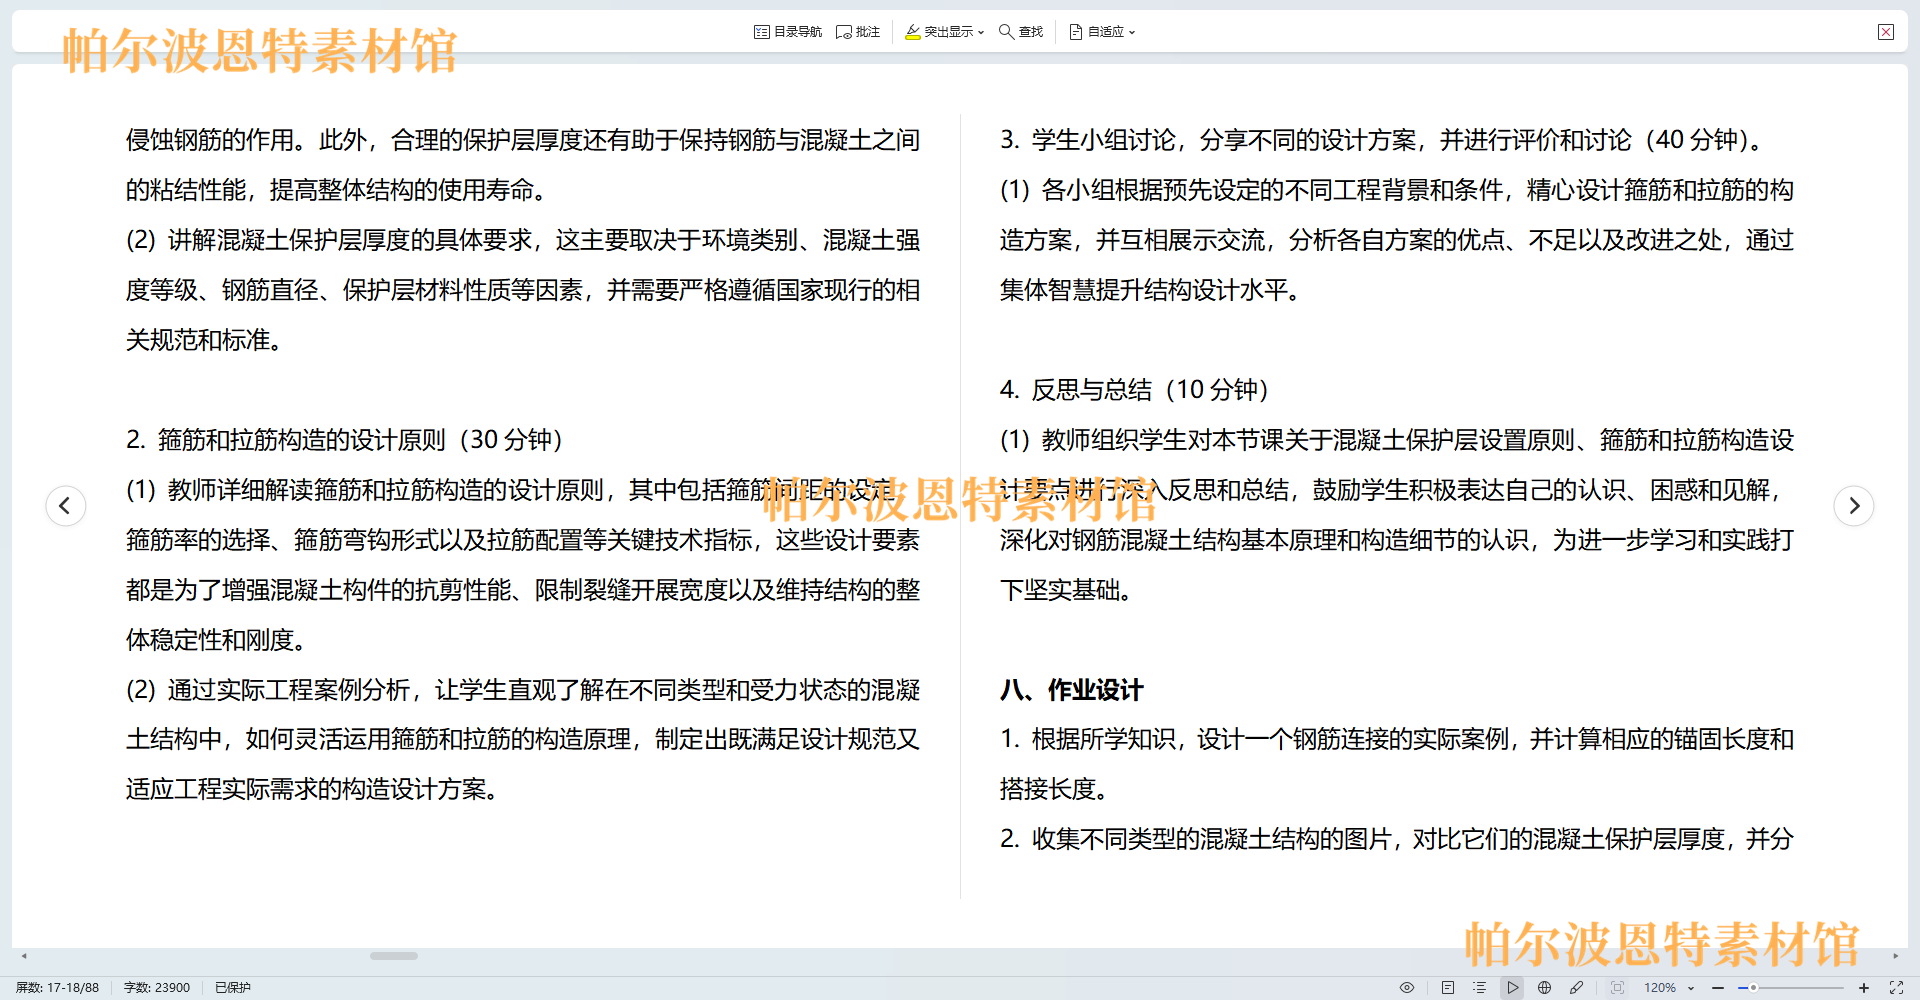Screen dimensions: 1920x1000
Task: Decrease zoom with the minus button
Action: [1718, 987]
